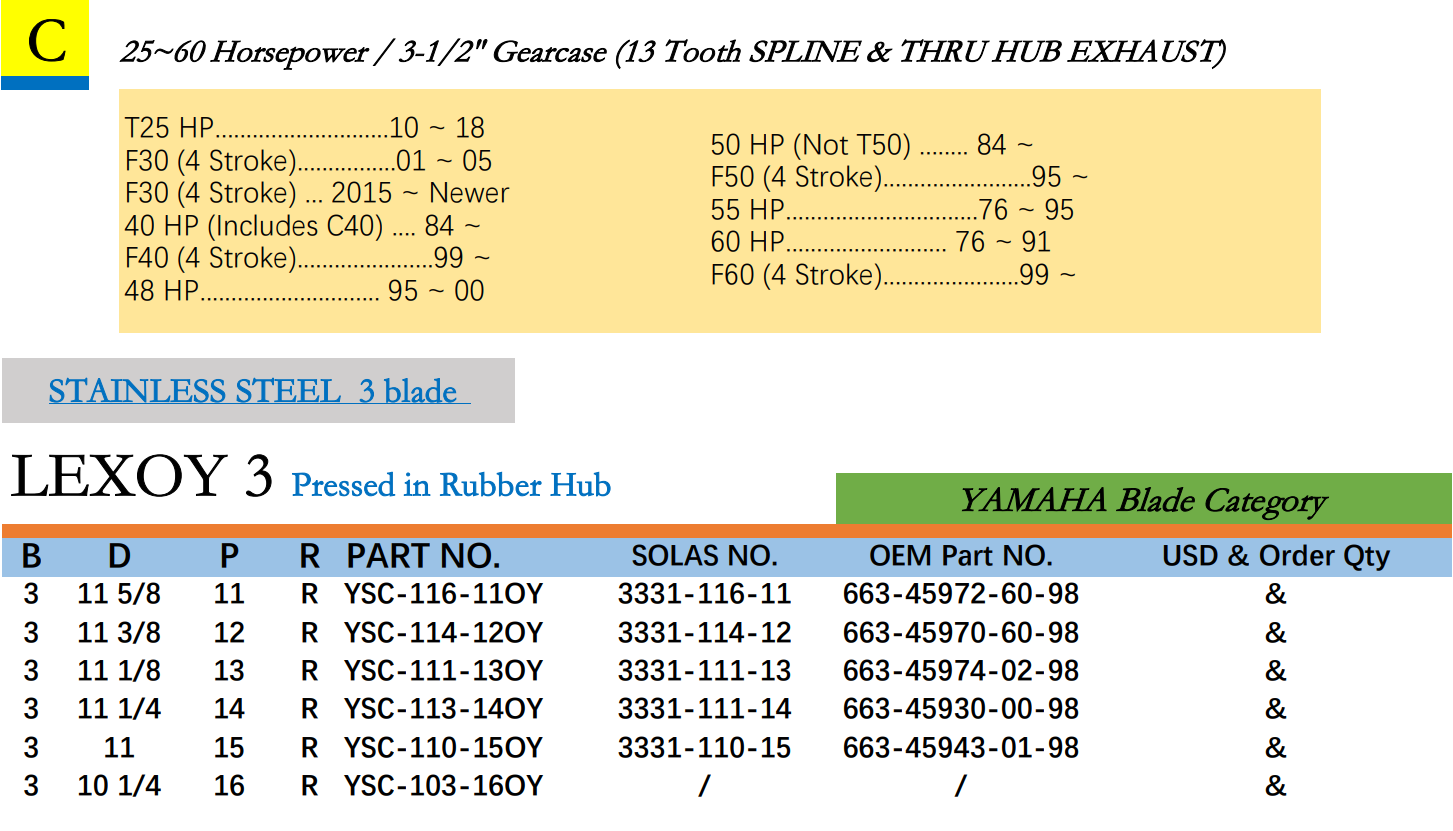Select the 48 HP 95 ~ 00 line
This screenshot has width=1453, height=831.
click(x=305, y=291)
